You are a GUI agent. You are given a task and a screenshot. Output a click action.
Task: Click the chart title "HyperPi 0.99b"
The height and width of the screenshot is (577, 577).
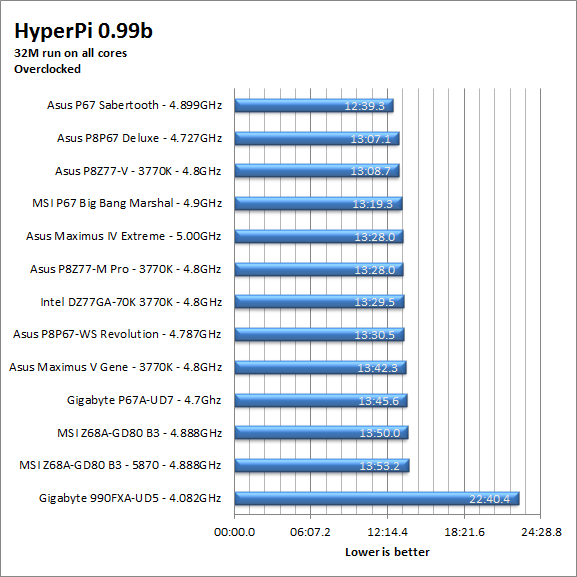tap(83, 32)
